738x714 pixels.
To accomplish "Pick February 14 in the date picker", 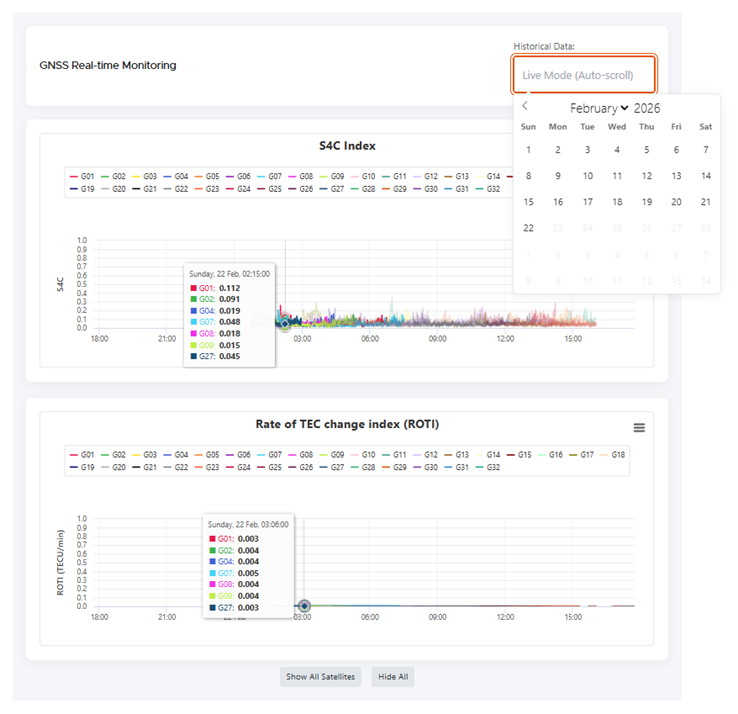I will coord(705,176).
